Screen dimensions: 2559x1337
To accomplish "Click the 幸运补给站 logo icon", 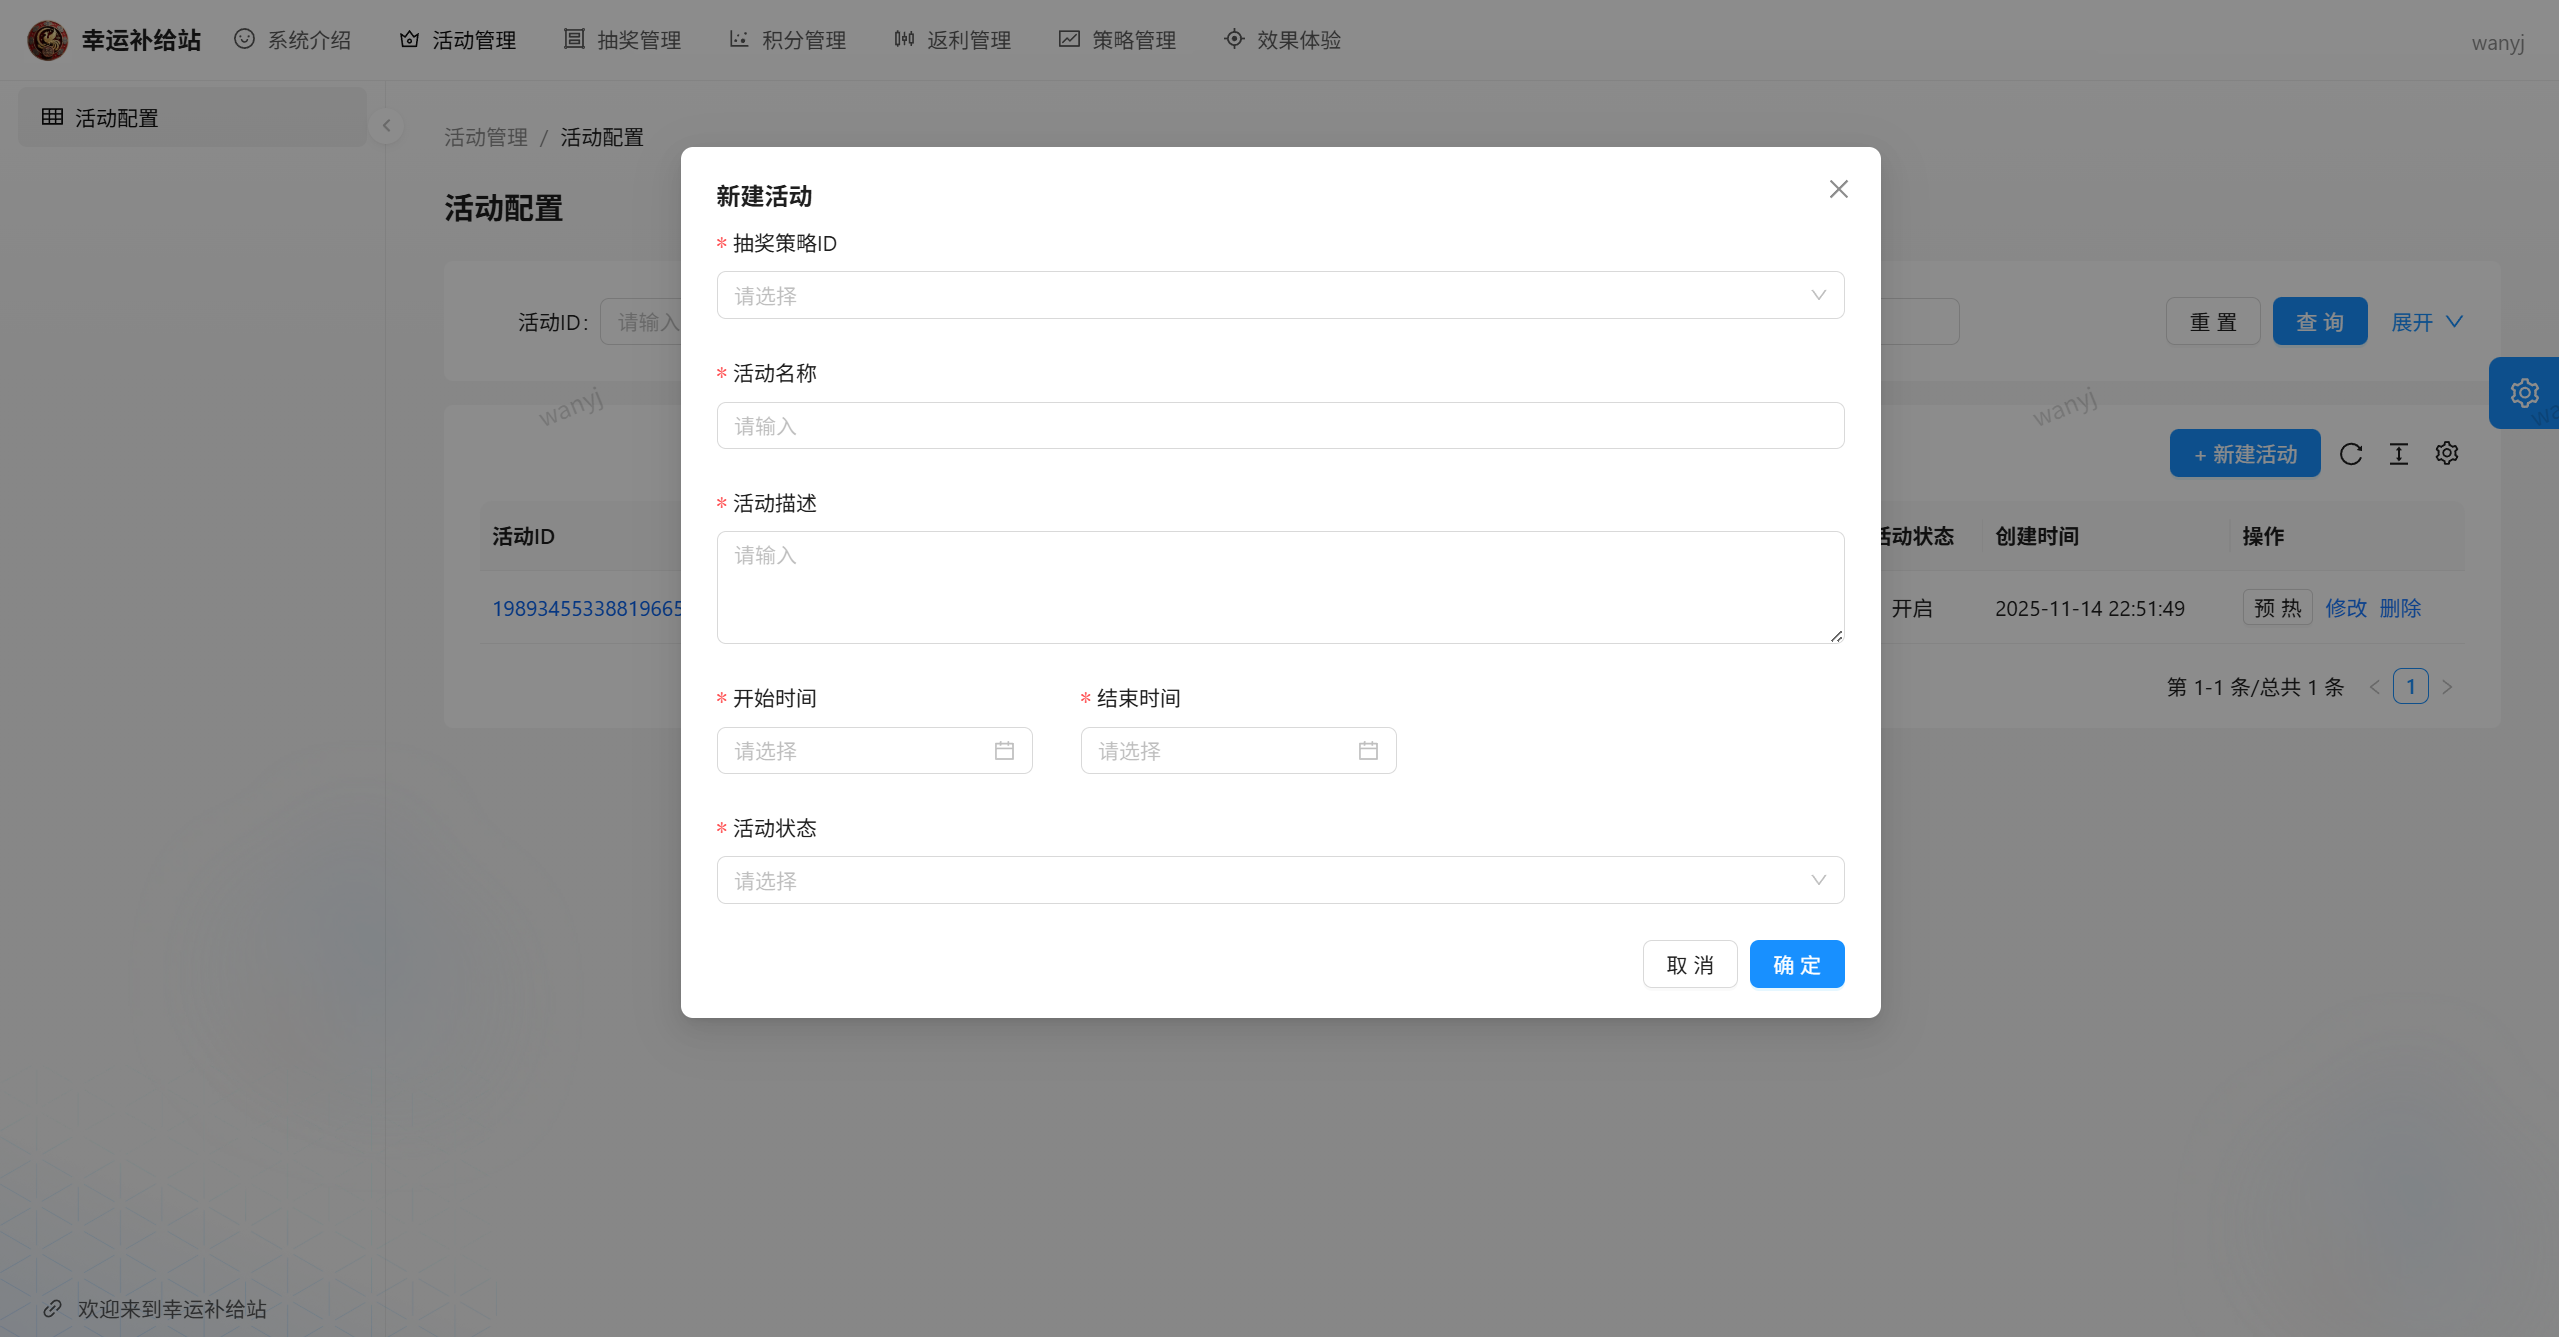I will pos(47,40).
